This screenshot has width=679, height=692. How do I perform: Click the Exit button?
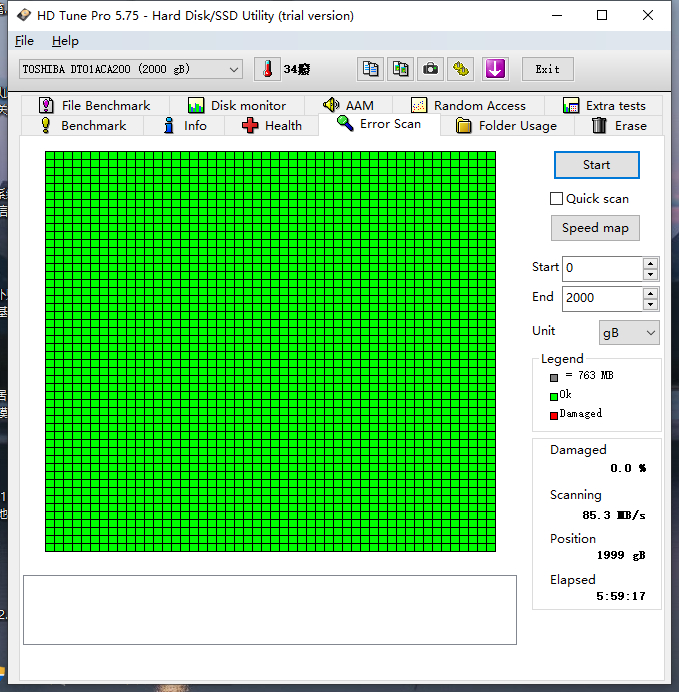coord(548,69)
